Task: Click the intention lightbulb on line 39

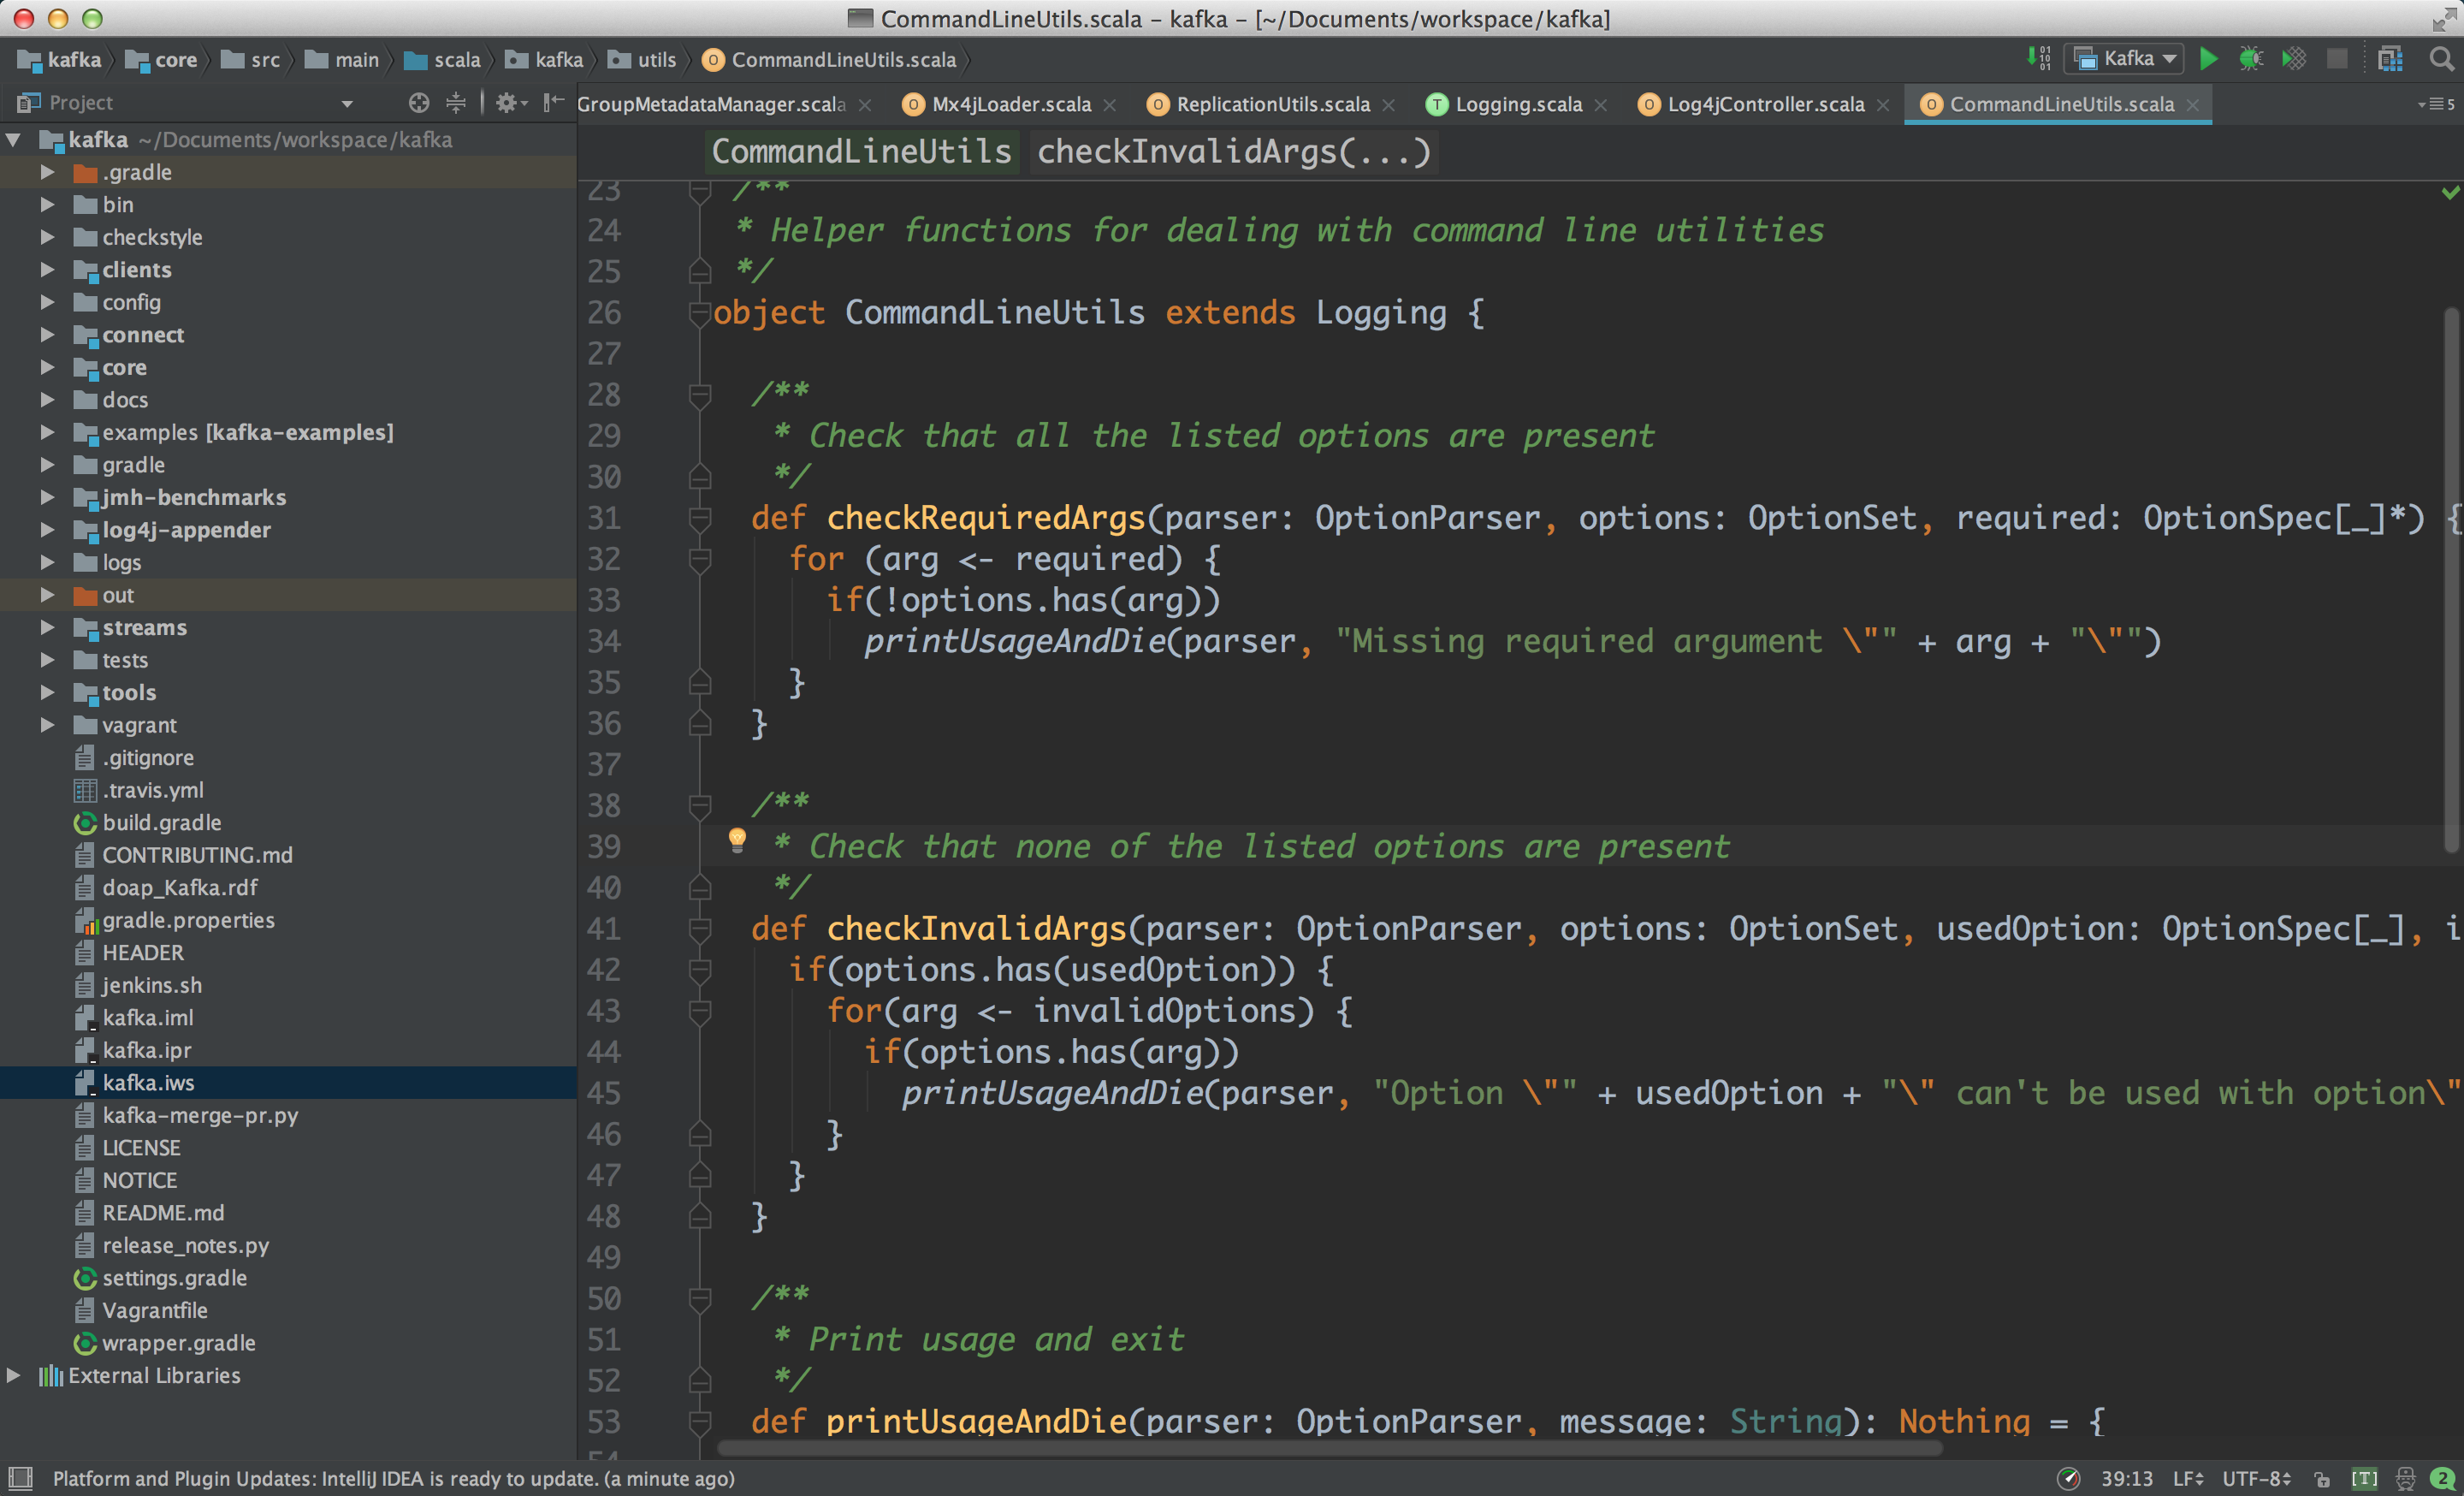Action: tap(737, 839)
